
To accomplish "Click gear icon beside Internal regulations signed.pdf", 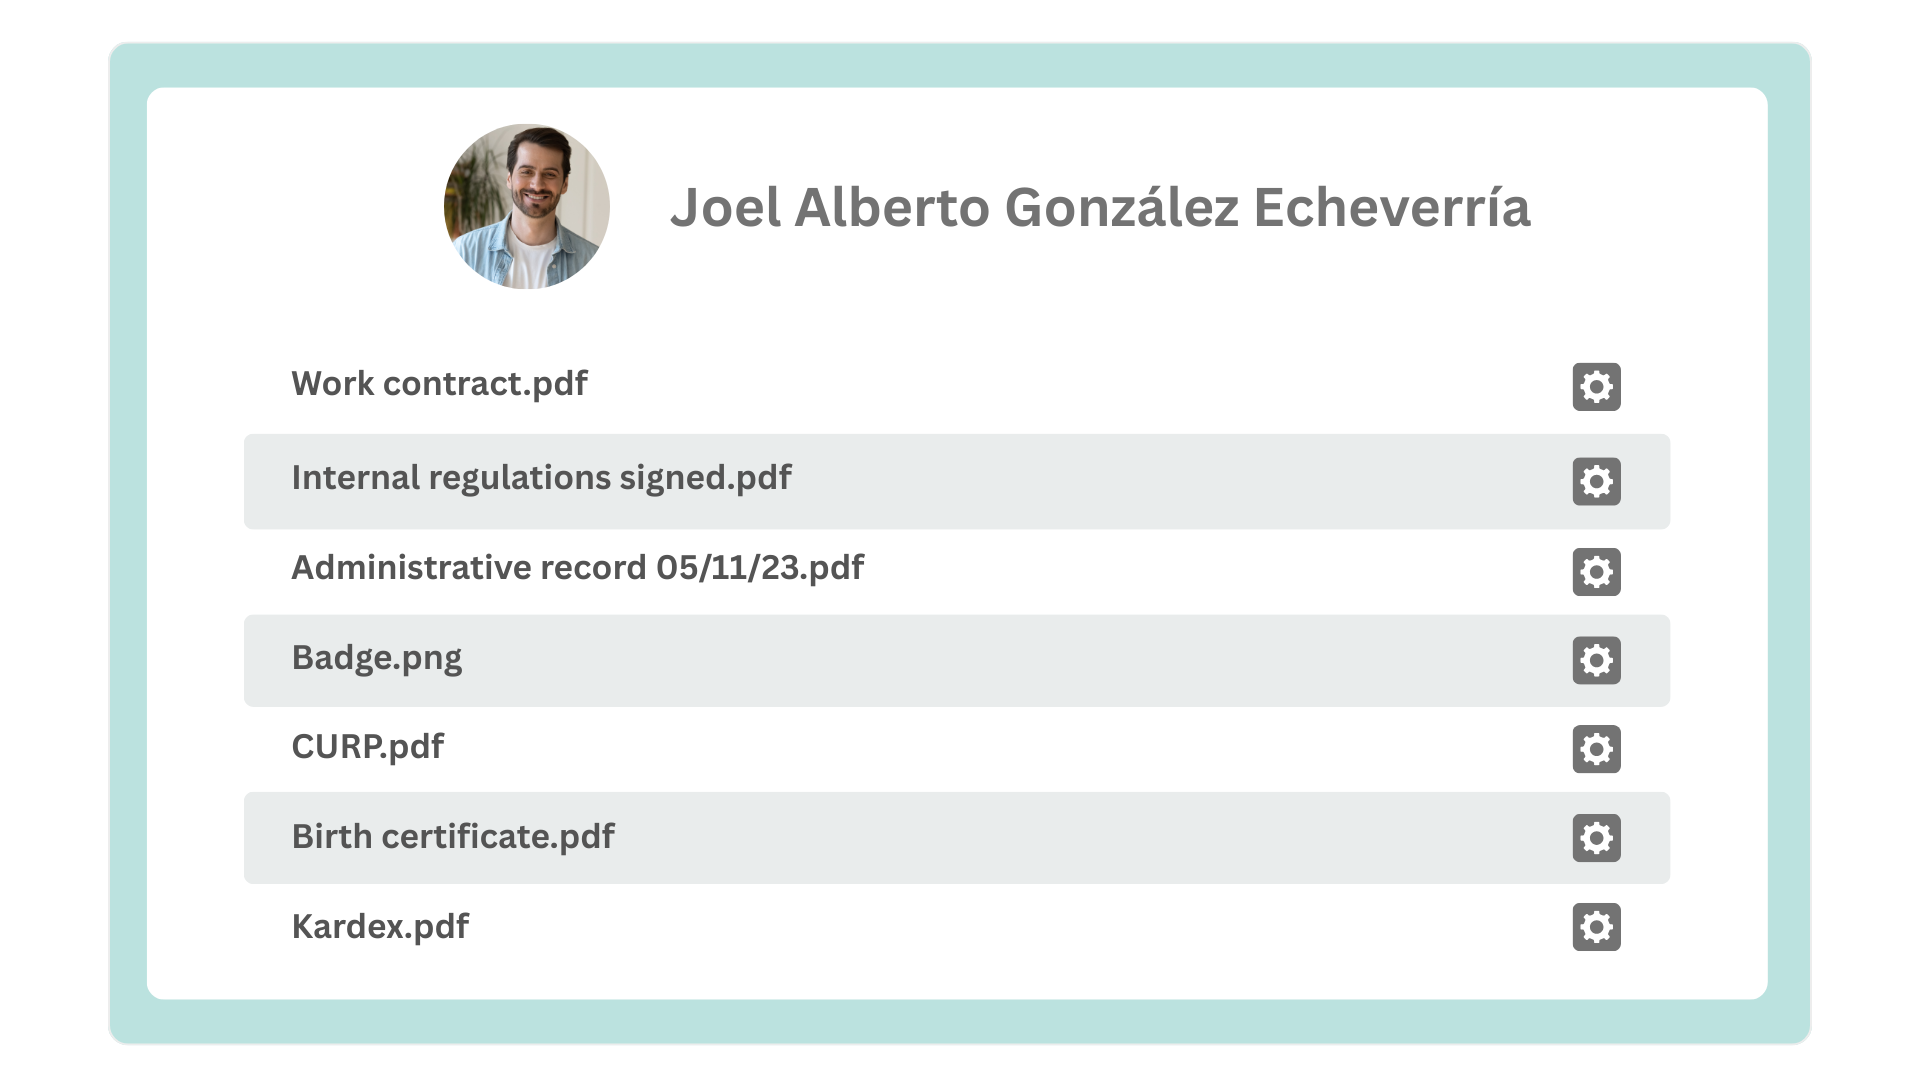I will pyautogui.click(x=1596, y=481).
